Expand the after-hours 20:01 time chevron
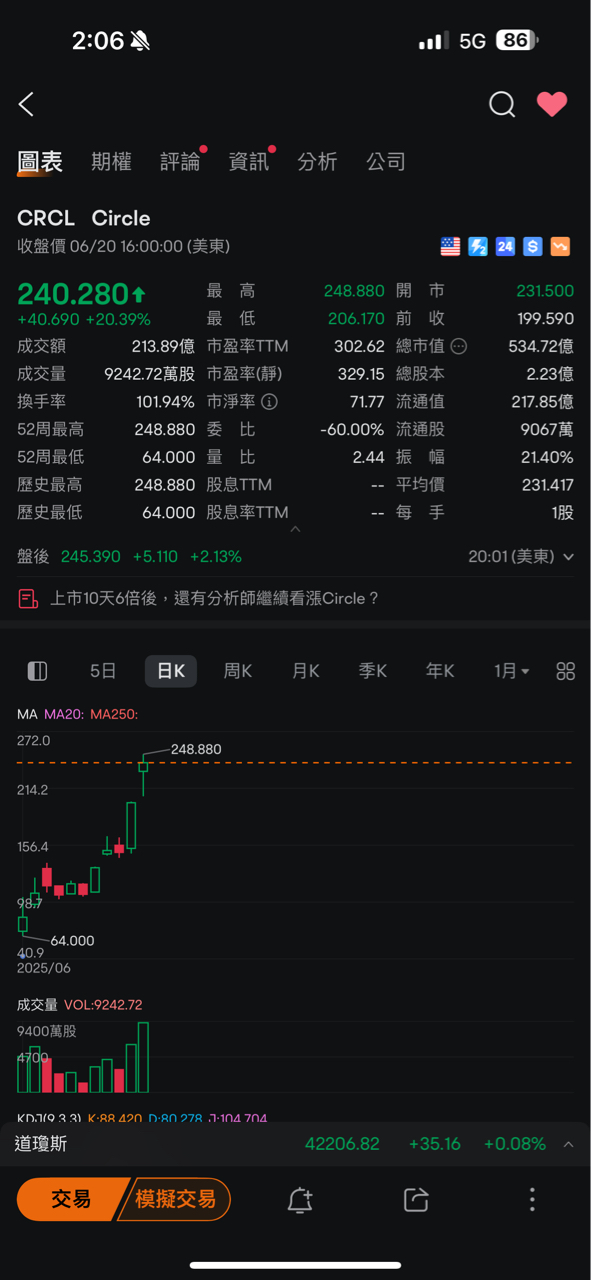Screen dimensions: 591x1280 [x=569, y=557]
